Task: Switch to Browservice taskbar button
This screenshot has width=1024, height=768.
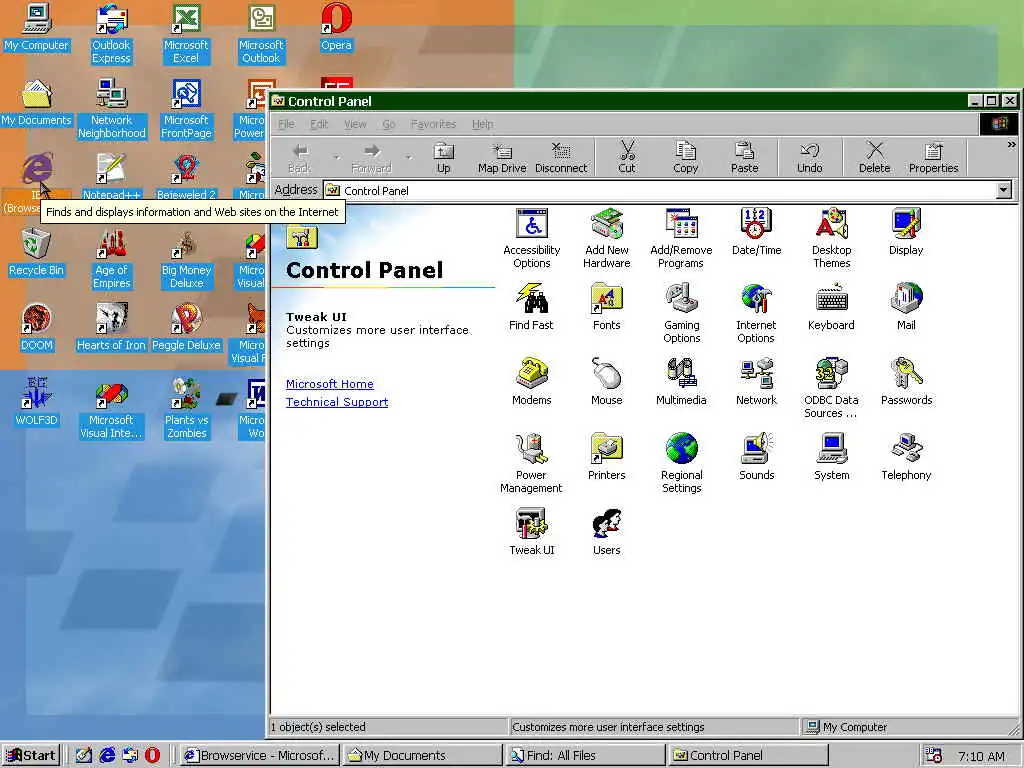Action: coord(260,756)
